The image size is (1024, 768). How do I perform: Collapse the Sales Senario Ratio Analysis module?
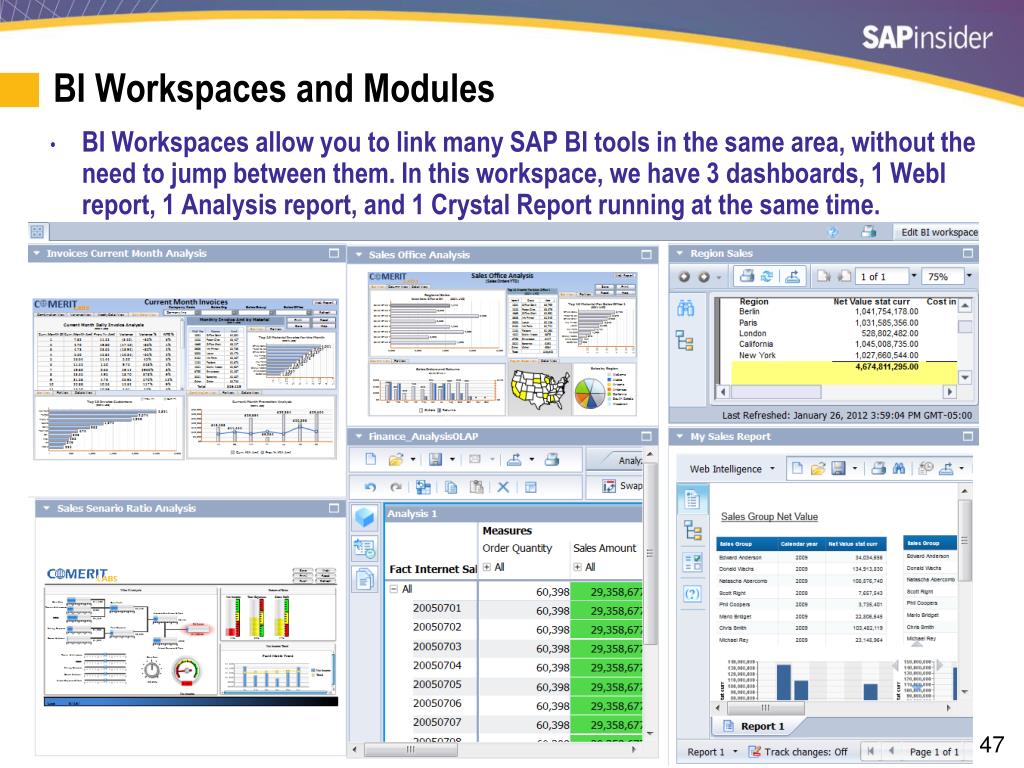tap(46, 508)
